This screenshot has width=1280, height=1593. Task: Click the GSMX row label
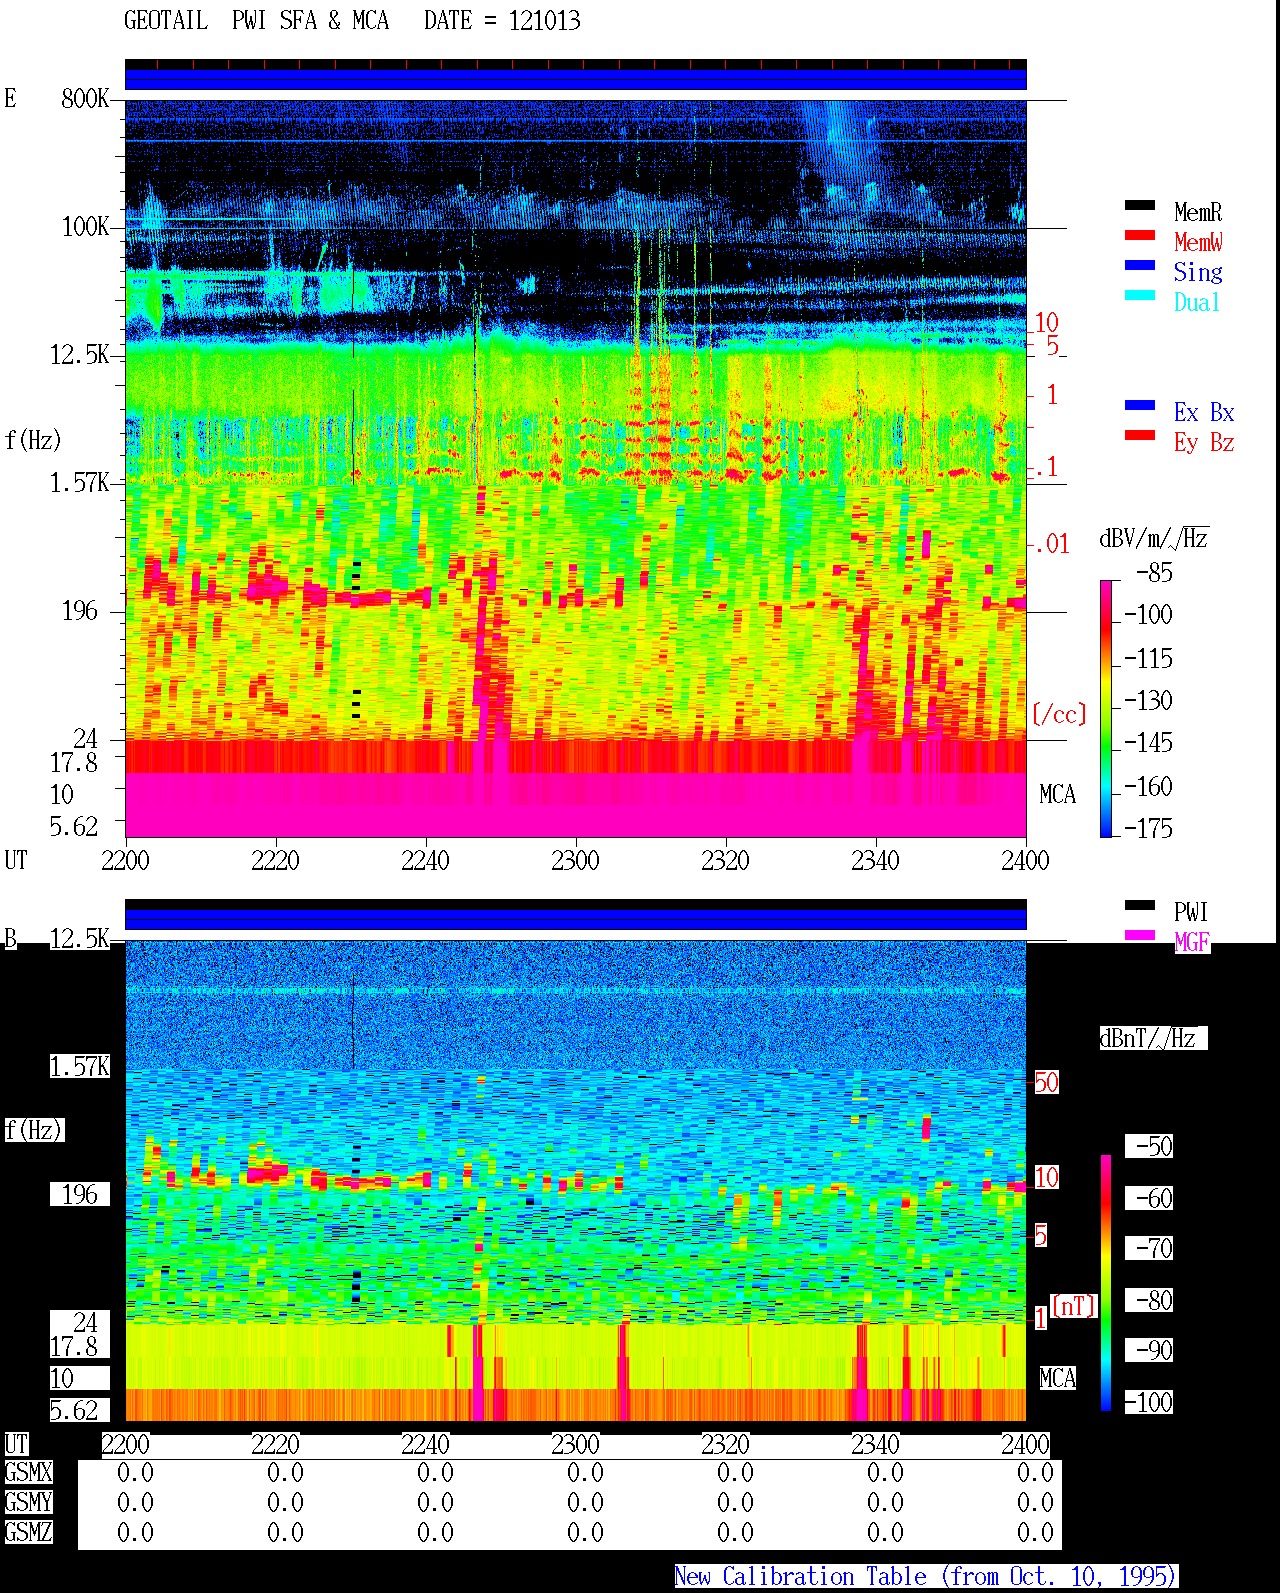pos(28,1473)
